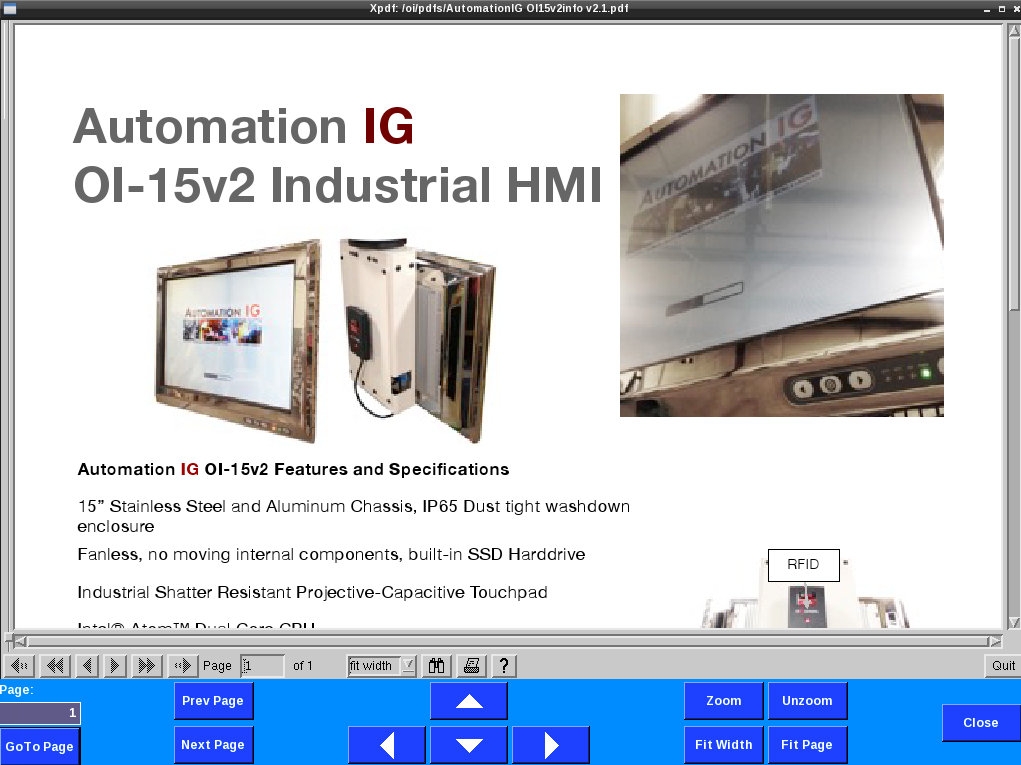Jump back with the double-left arrow icon
1021x765 pixels.
point(55,665)
